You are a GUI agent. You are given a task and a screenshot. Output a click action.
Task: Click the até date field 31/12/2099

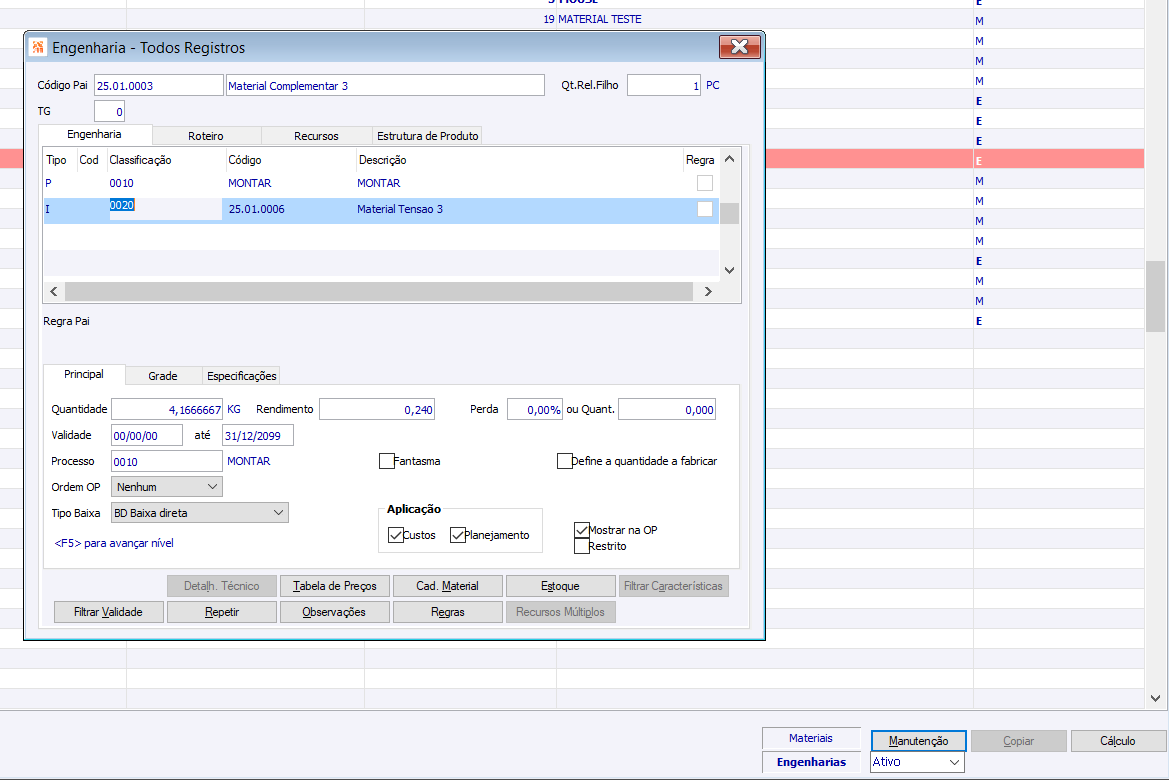(258, 435)
